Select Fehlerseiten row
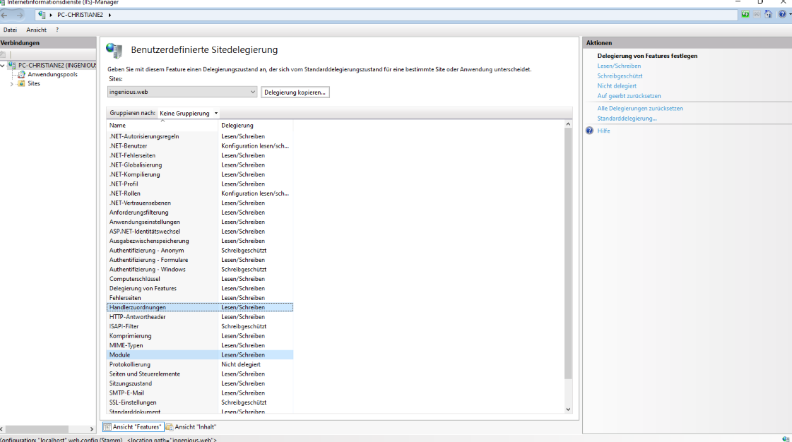This screenshot has width=792, height=442. (200, 298)
